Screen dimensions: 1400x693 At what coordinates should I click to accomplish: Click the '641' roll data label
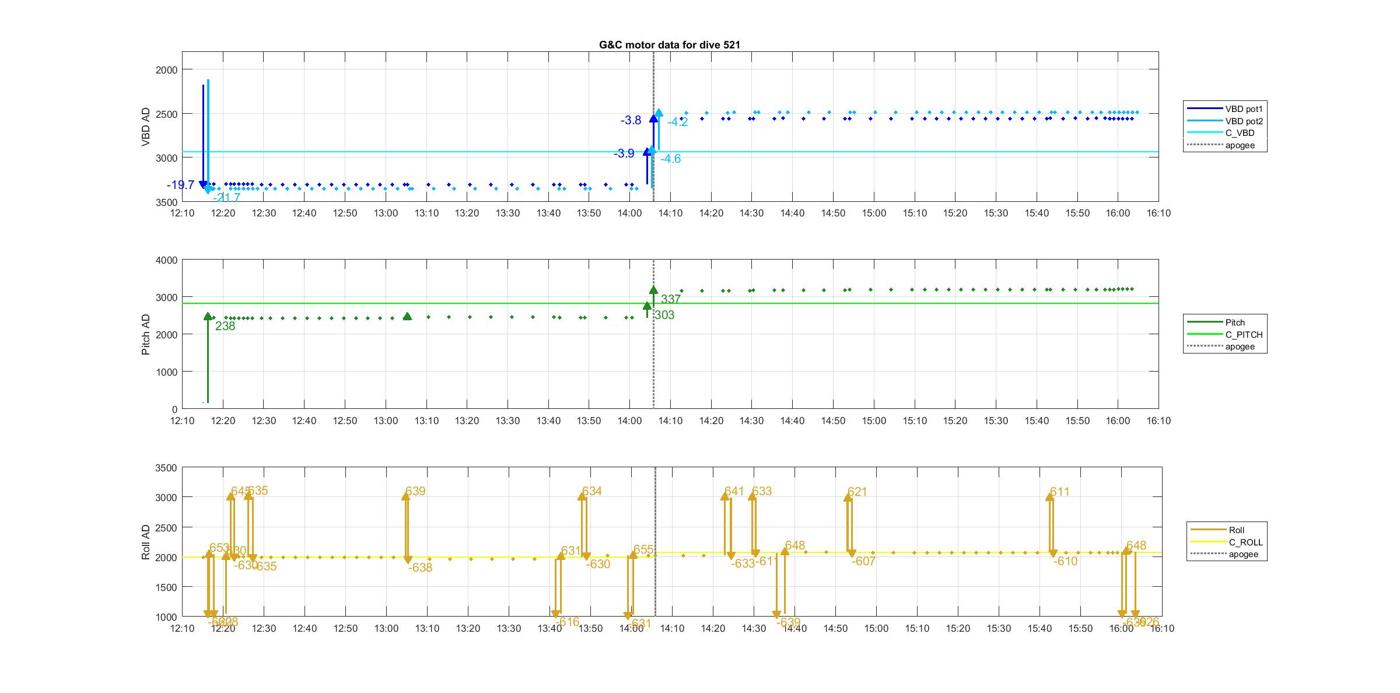point(735,491)
